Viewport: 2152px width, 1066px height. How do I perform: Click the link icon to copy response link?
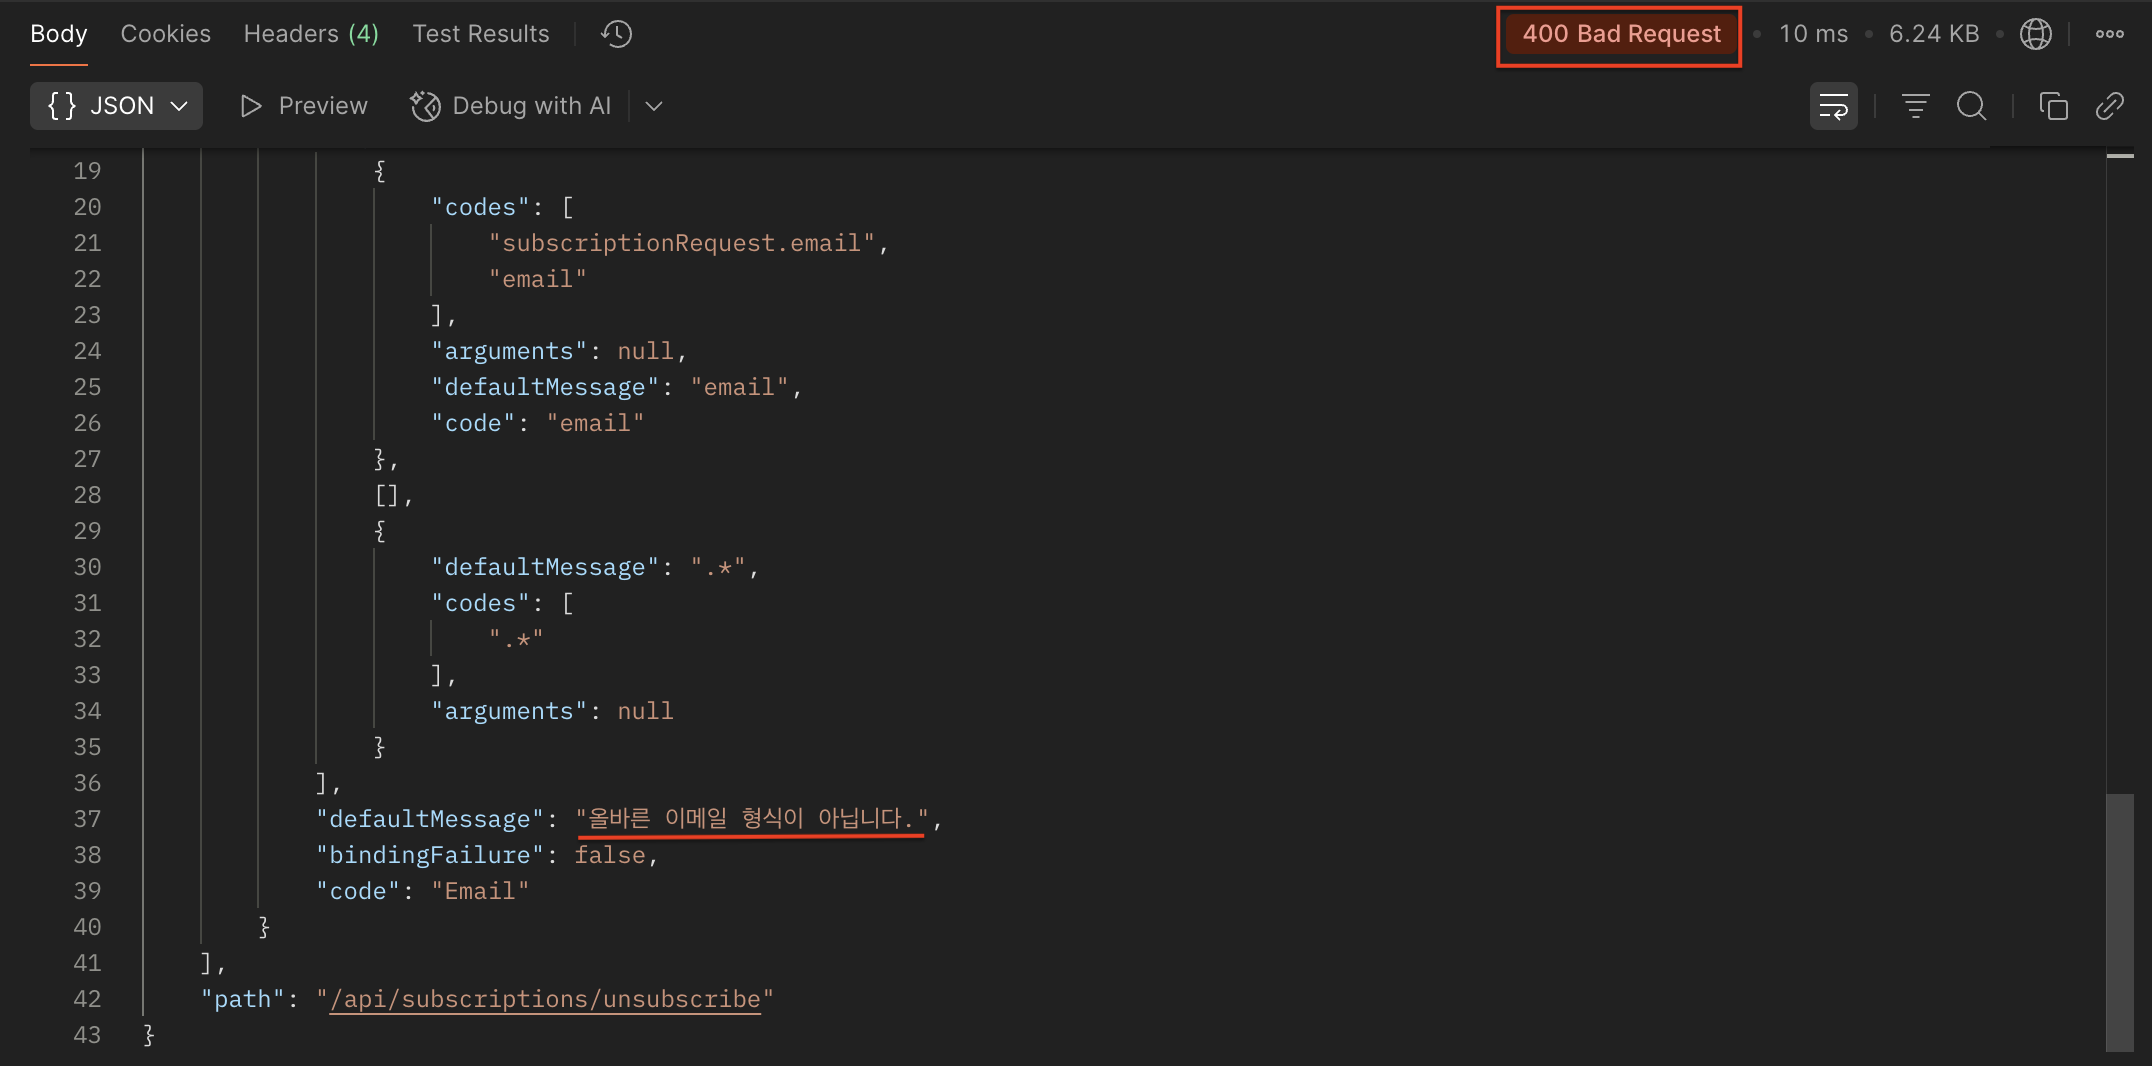click(x=2109, y=106)
